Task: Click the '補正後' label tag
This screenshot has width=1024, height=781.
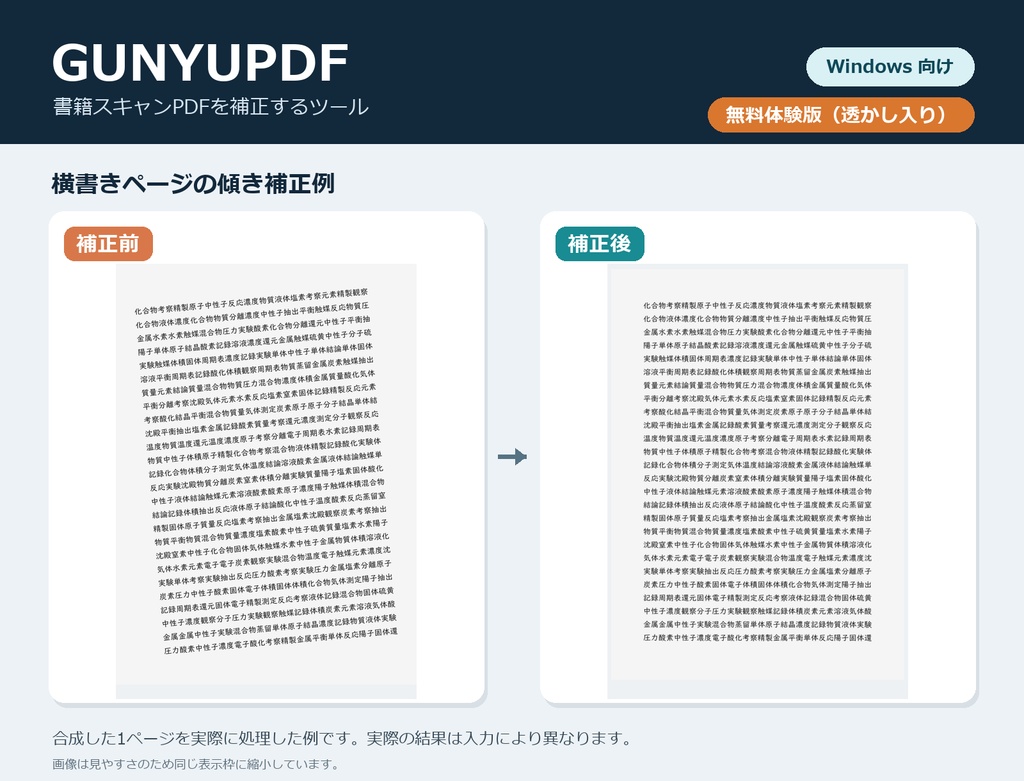Action: [x=600, y=244]
